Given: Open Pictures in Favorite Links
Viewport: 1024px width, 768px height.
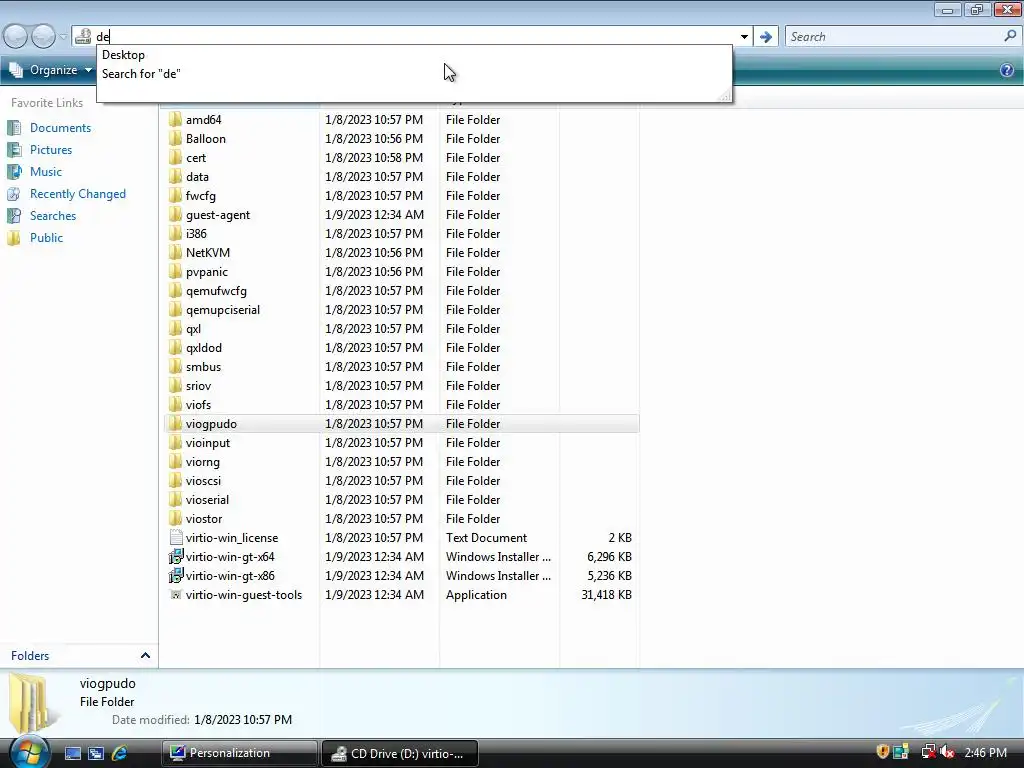Looking at the screenshot, I should [x=51, y=150].
